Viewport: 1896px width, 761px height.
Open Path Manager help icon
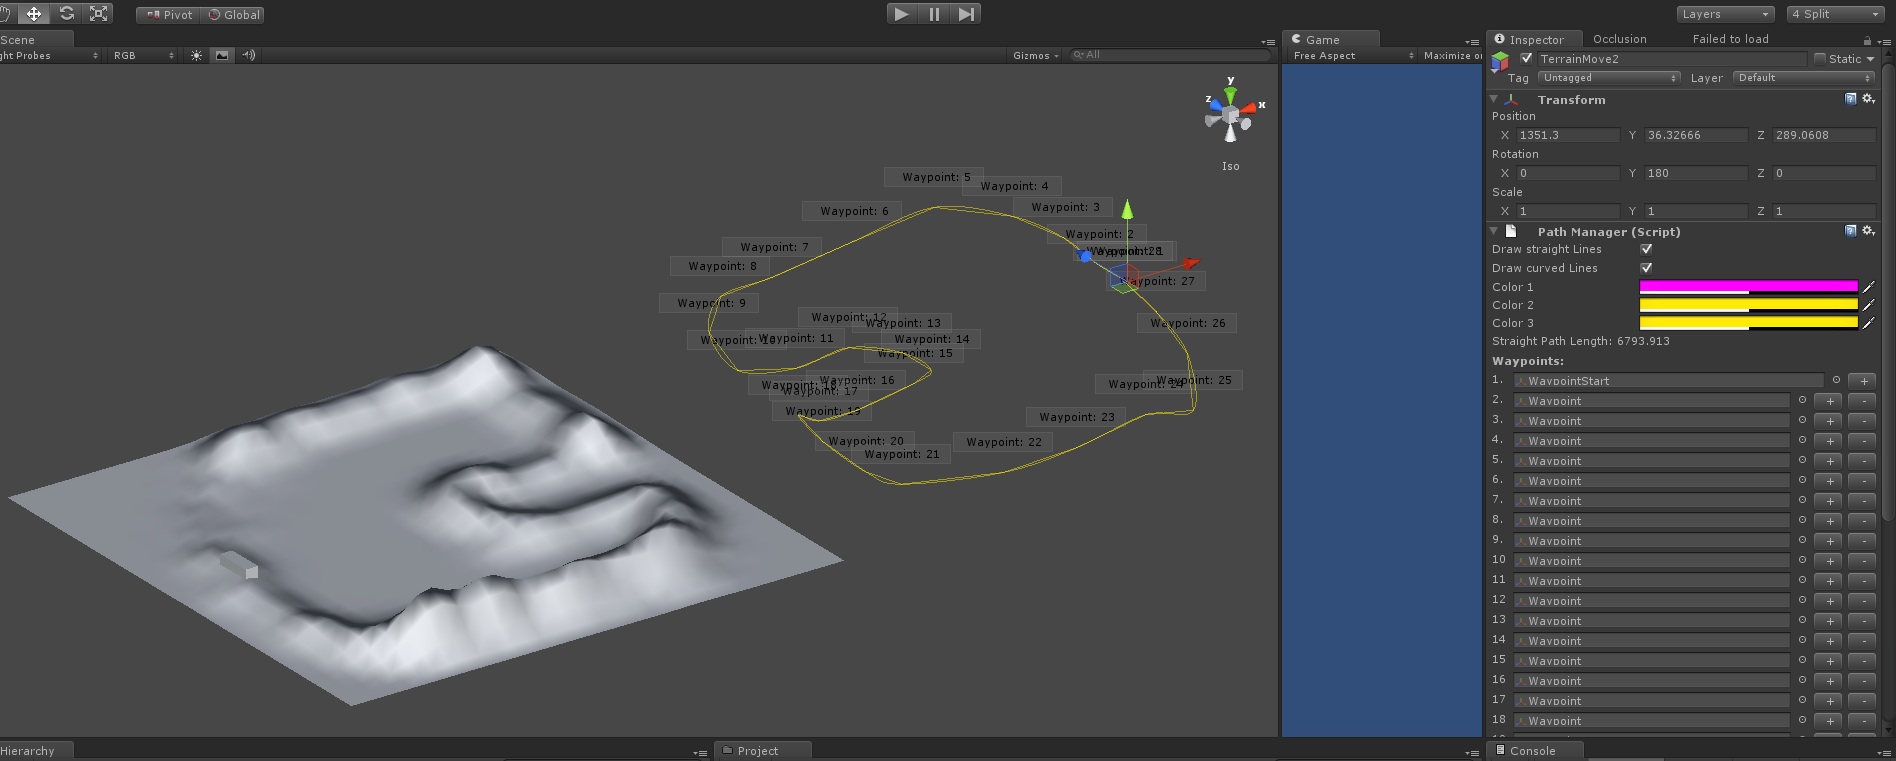[1850, 231]
